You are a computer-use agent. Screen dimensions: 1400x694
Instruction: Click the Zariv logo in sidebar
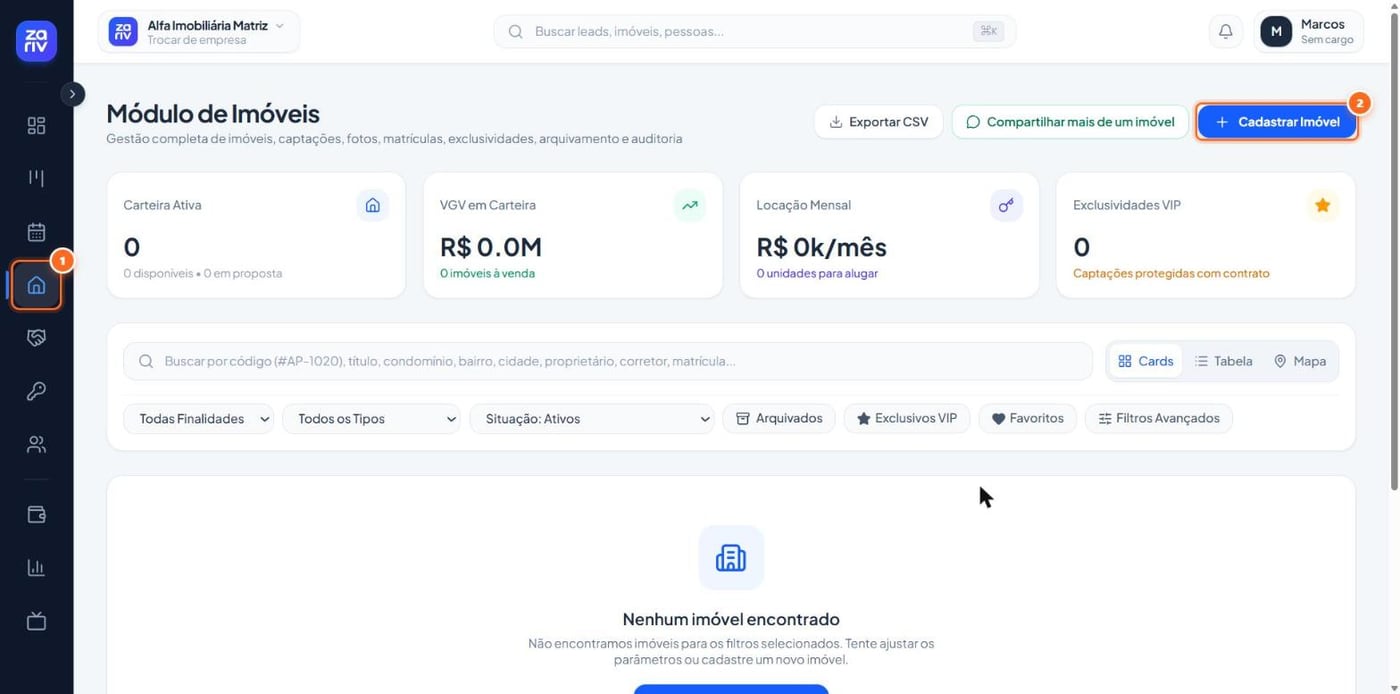coord(36,41)
